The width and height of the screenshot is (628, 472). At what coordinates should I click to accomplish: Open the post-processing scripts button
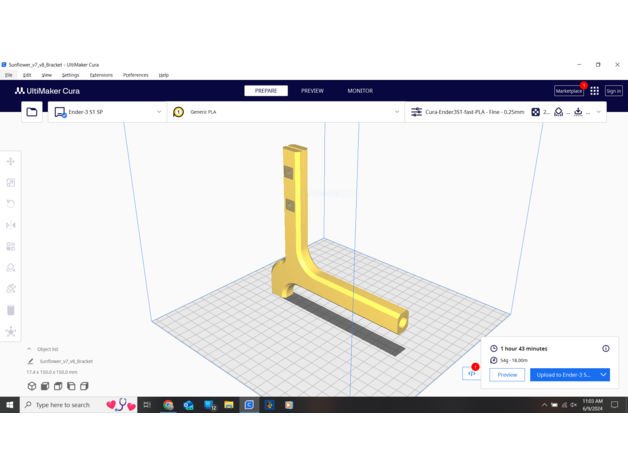click(472, 374)
